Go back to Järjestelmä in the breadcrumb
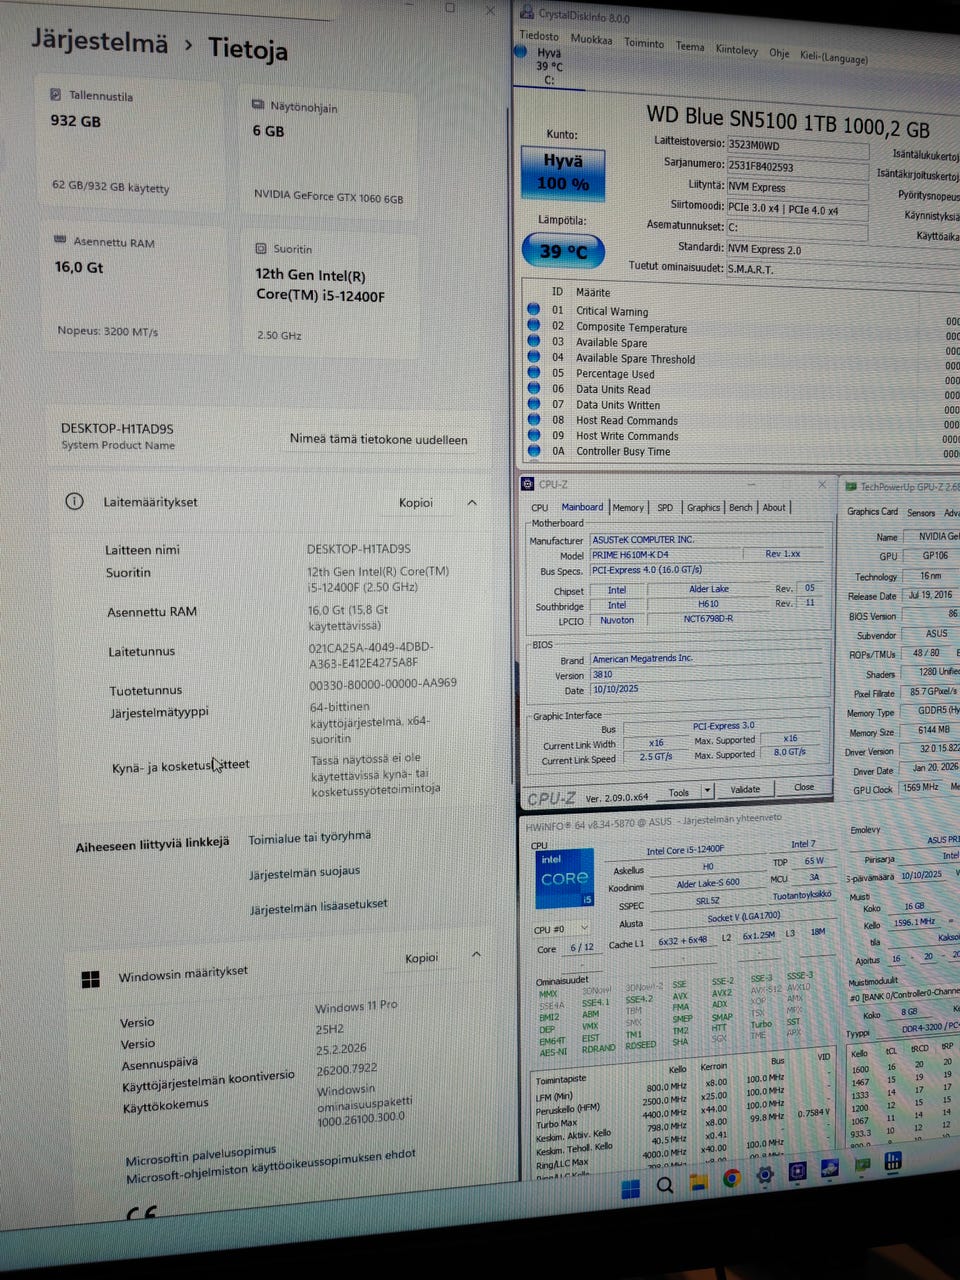The width and height of the screenshot is (960, 1280). [99, 41]
